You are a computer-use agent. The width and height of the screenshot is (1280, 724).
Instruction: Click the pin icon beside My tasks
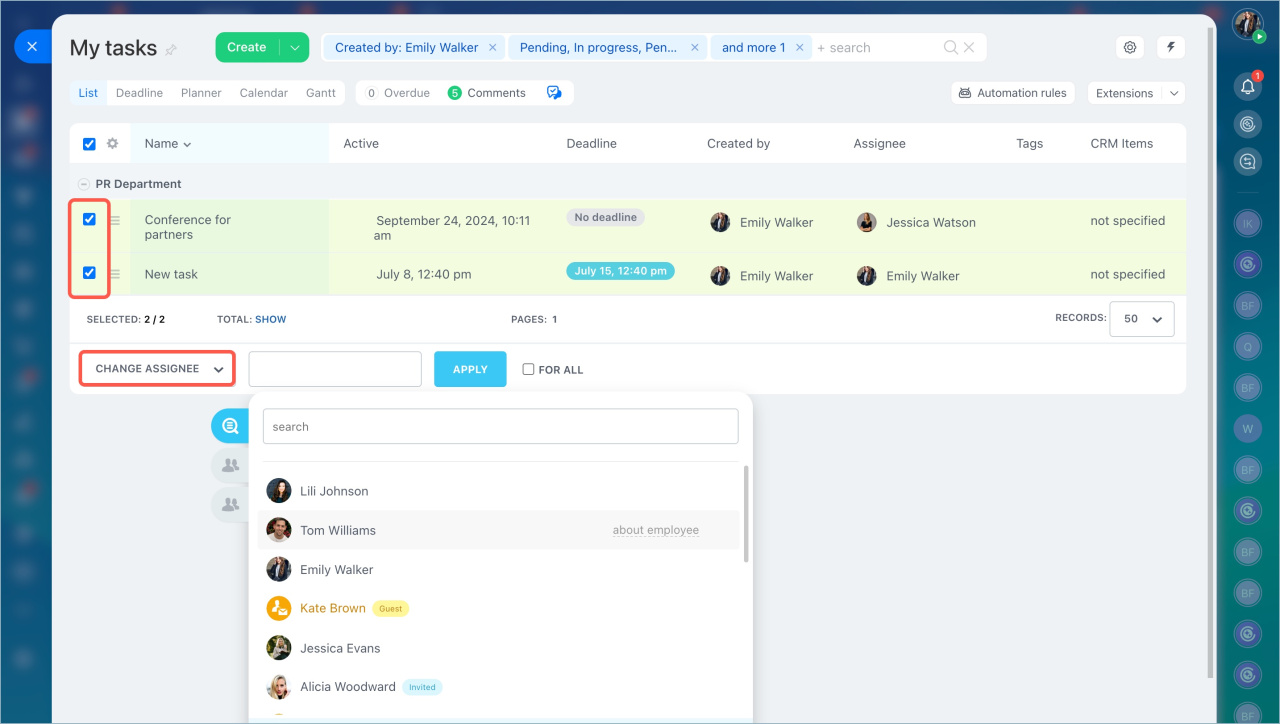[171, 49]
